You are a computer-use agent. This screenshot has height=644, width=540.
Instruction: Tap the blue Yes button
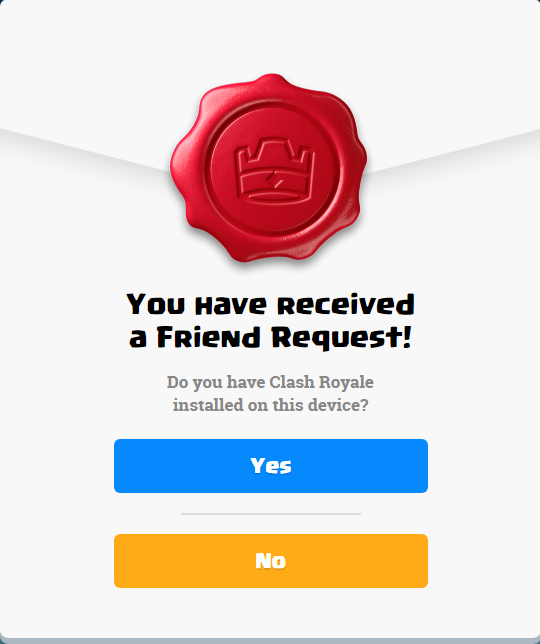pos(271,466)
